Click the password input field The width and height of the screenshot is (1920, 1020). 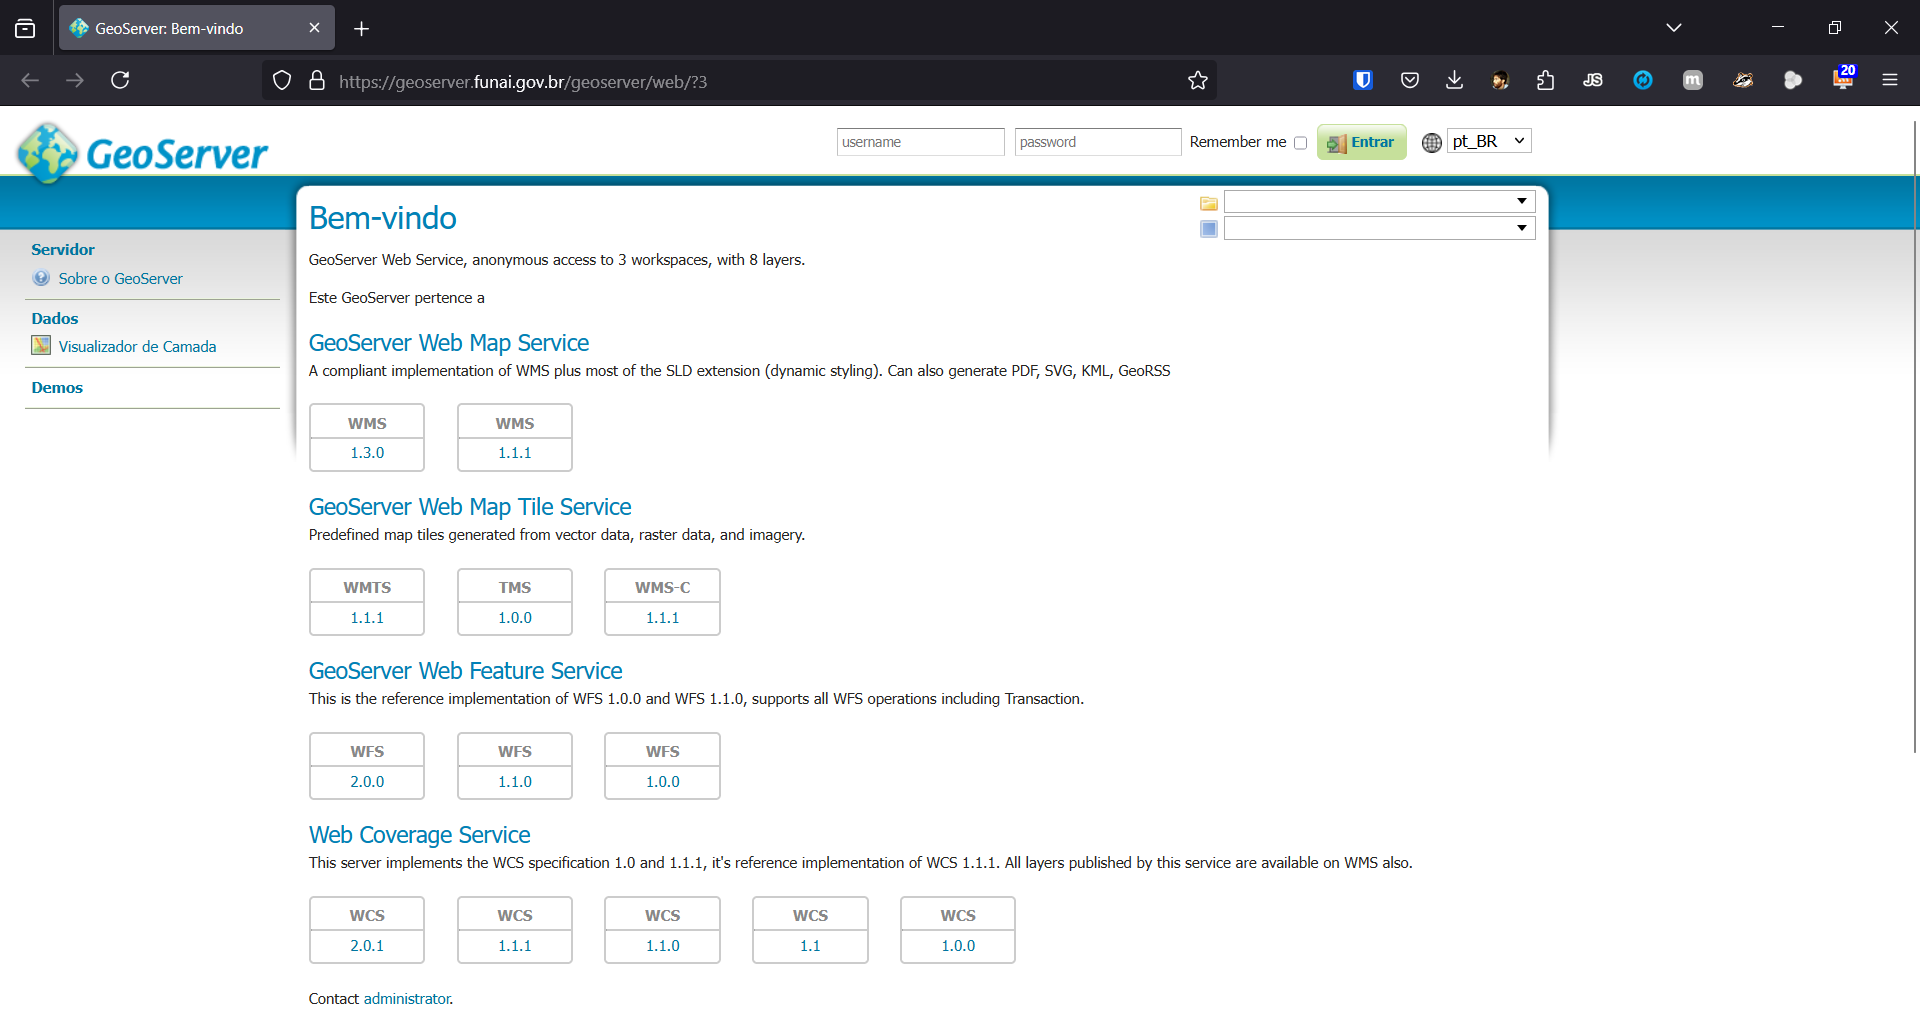point(1098,142)
